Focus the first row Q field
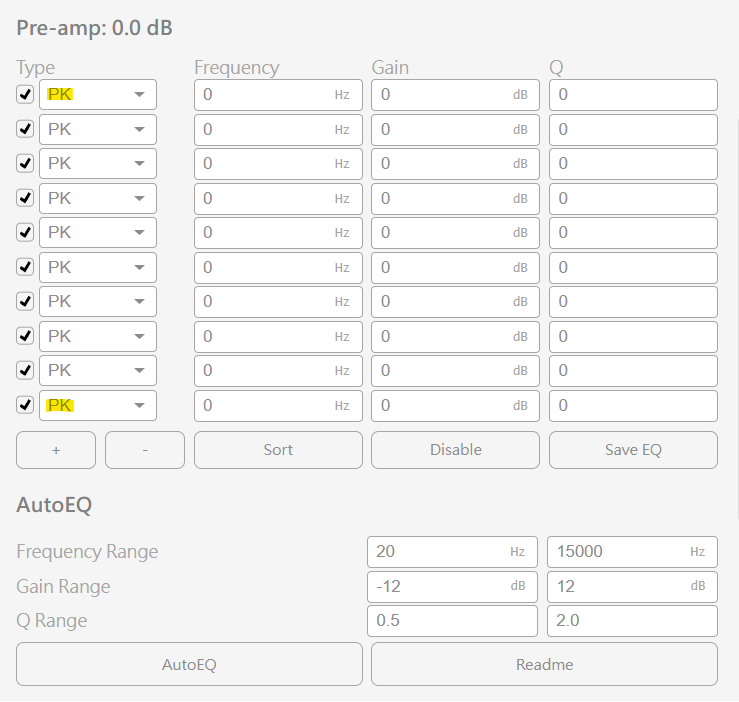 pyautogui.click(x=633, y=95)
